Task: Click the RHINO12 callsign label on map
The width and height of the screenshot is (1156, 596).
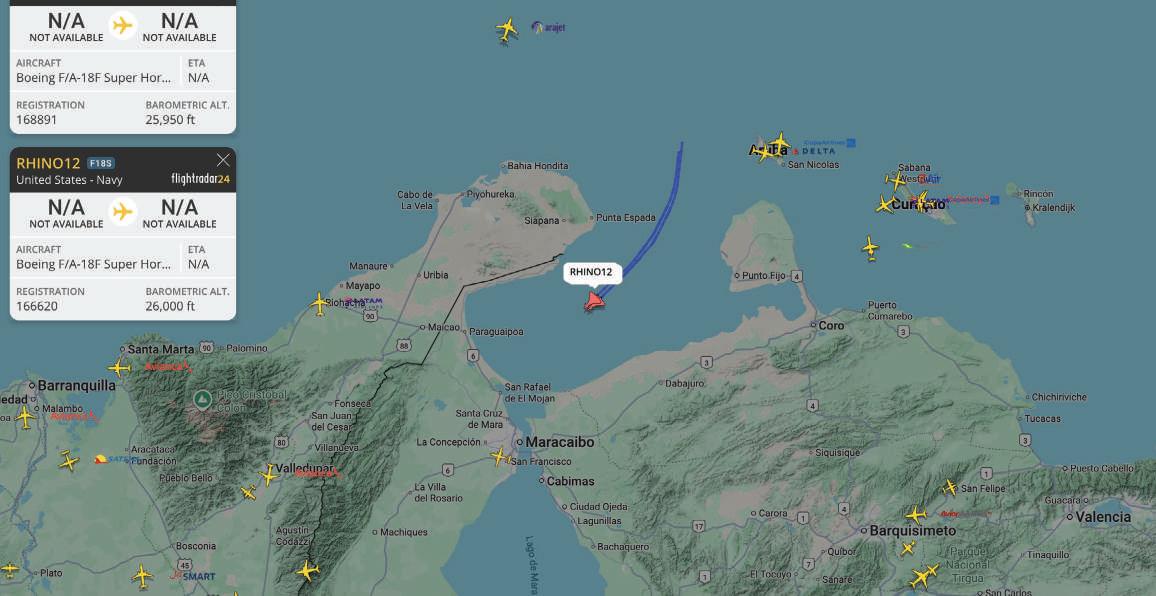Action: point(591,272)
